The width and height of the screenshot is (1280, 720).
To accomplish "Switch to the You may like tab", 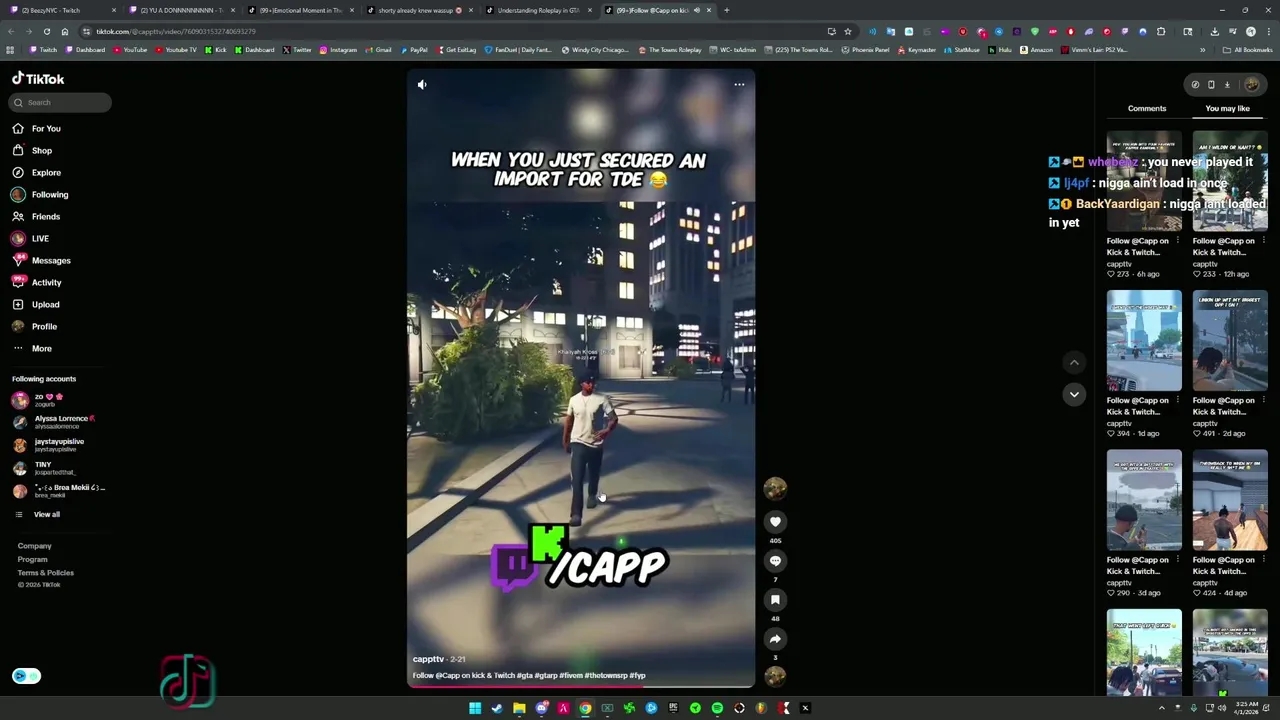I will [1227, 108].
